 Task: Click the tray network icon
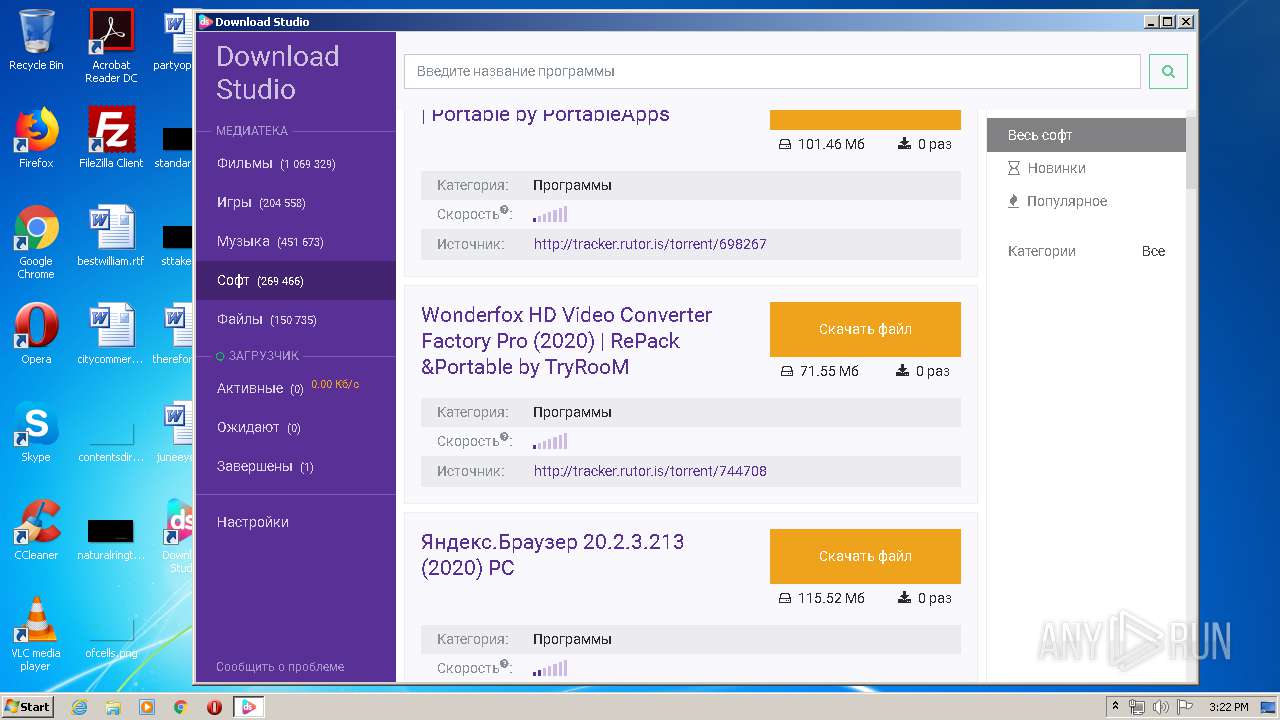point(1137,707)
